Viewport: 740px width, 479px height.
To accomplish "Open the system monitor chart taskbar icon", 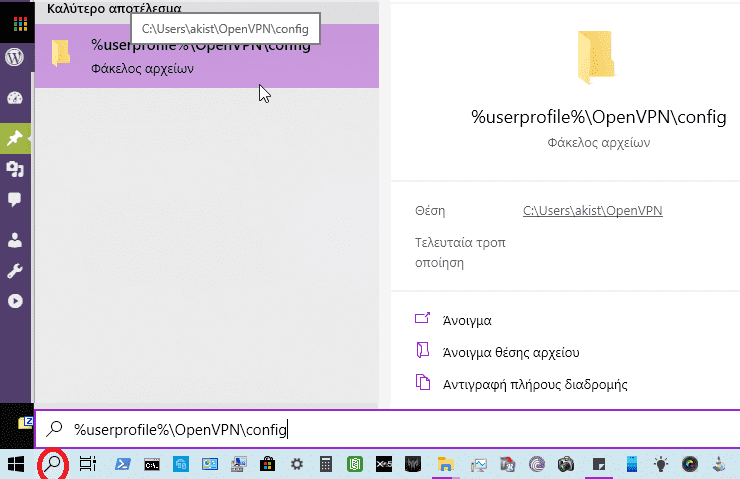I will coord(479,465).
